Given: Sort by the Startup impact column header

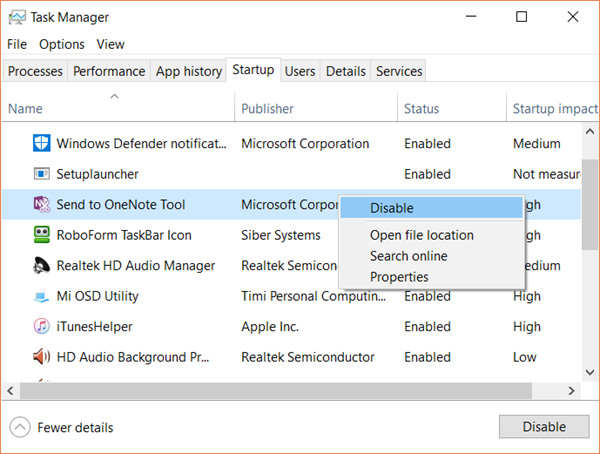Looking at the screenshot, I should tap(553, 108).
